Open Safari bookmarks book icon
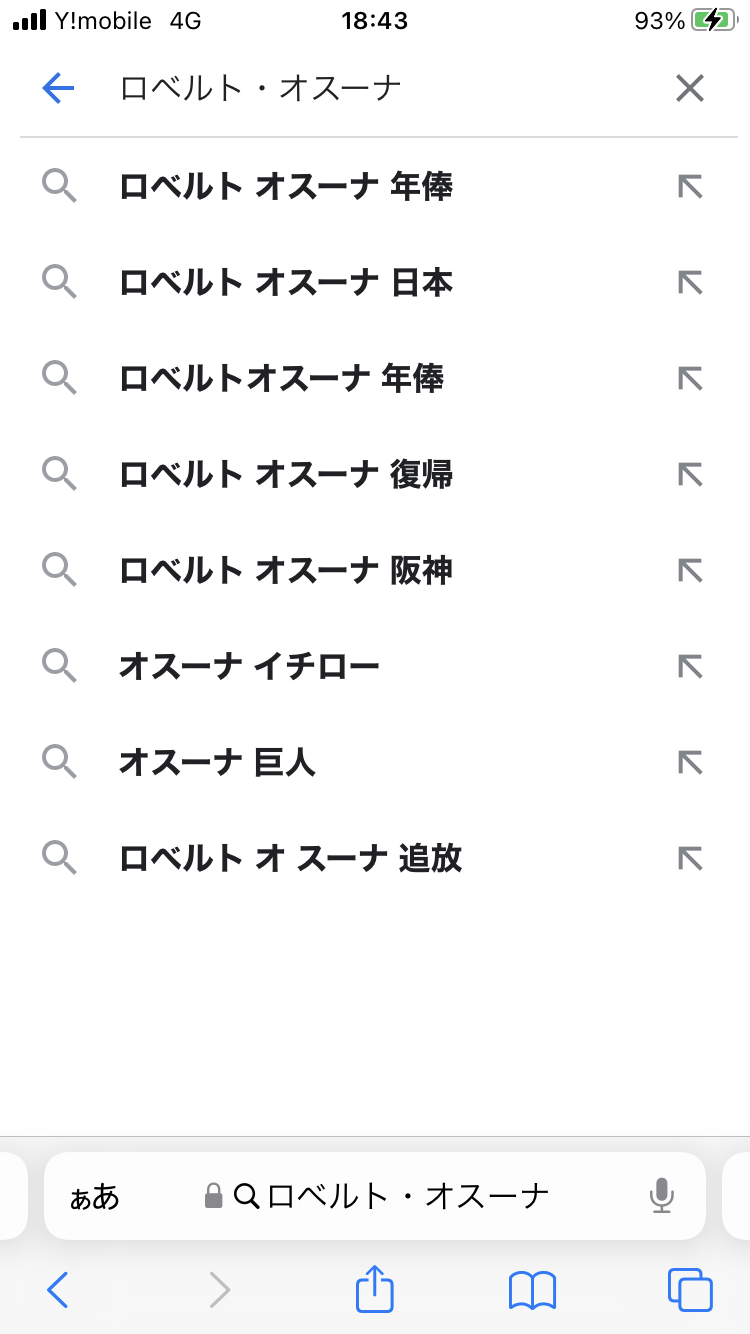 click(532, 1289)
